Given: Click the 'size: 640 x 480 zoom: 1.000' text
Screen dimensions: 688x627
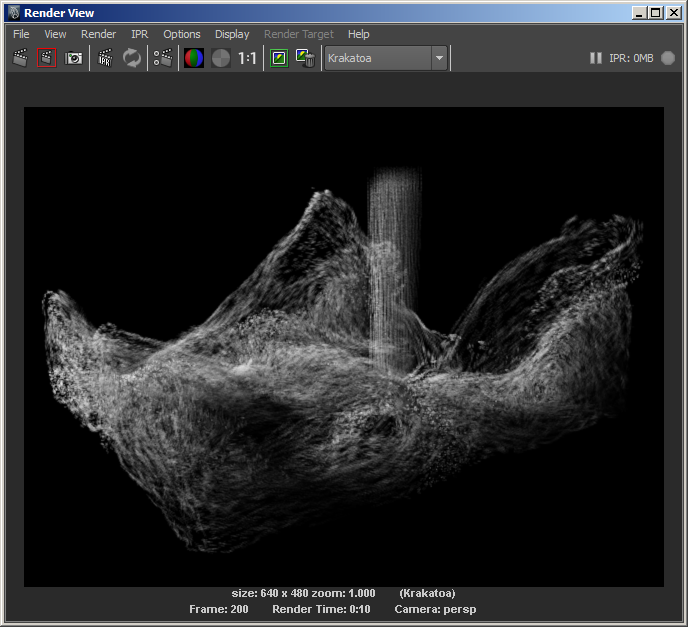Looking at the screenshot, I should pos(303,593).
